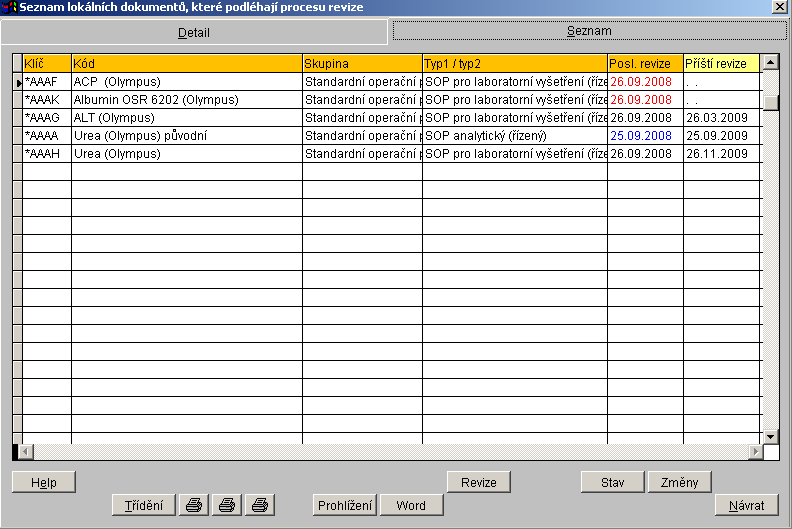Click the Prohlížení button
The height and width of the screenshot is (529, 792).
(x=345, y=505)
